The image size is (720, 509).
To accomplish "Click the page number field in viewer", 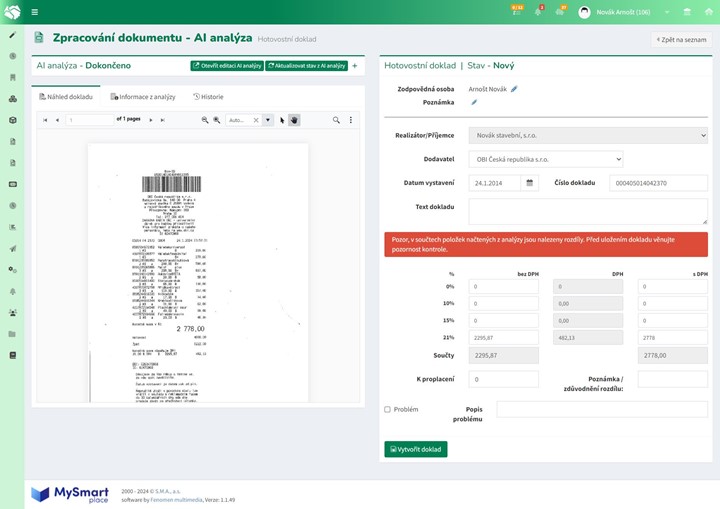I will [x=90, y=120].
